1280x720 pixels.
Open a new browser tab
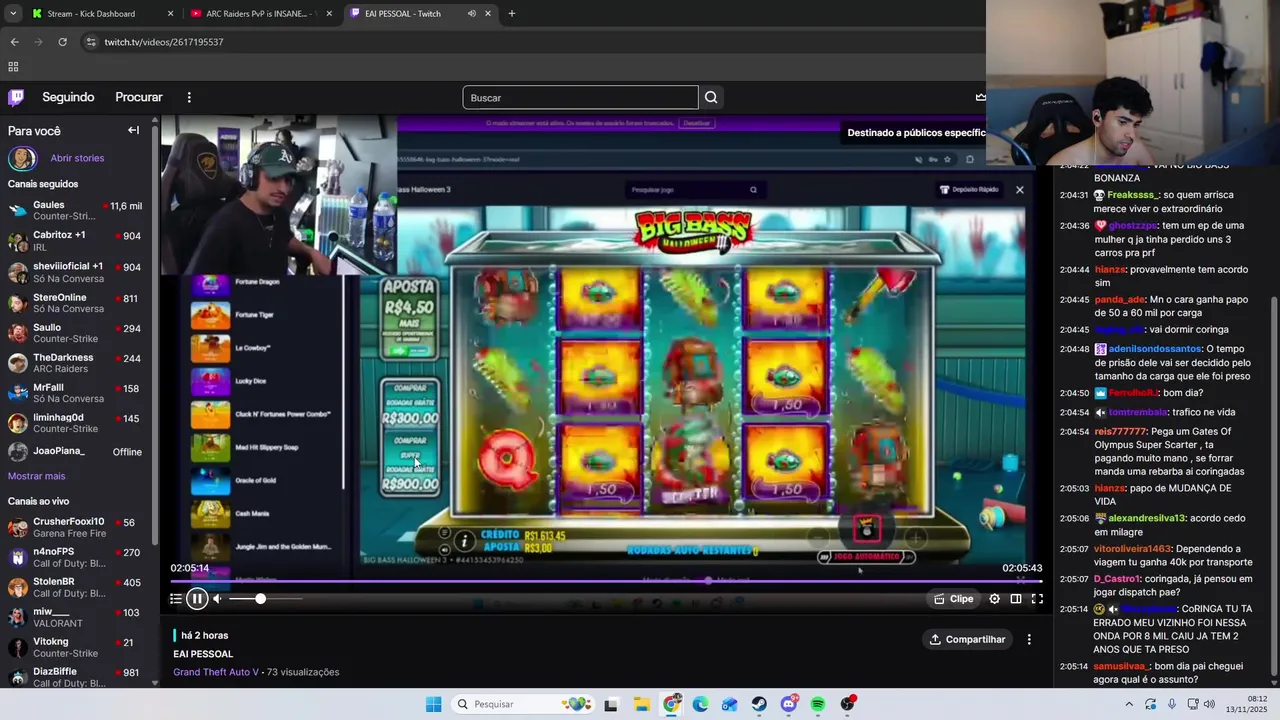(512, 14)
